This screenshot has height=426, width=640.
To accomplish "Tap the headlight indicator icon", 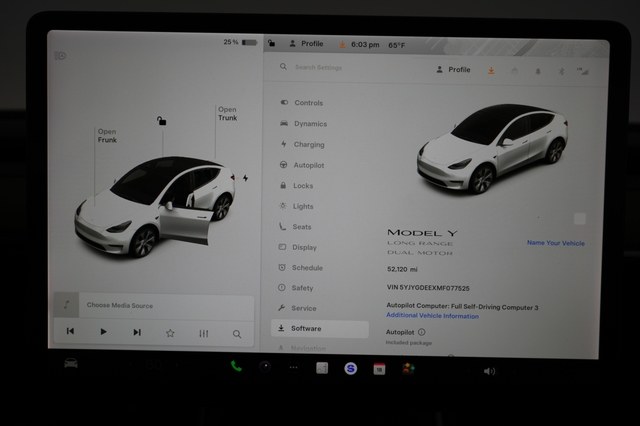I will point(60,55).
